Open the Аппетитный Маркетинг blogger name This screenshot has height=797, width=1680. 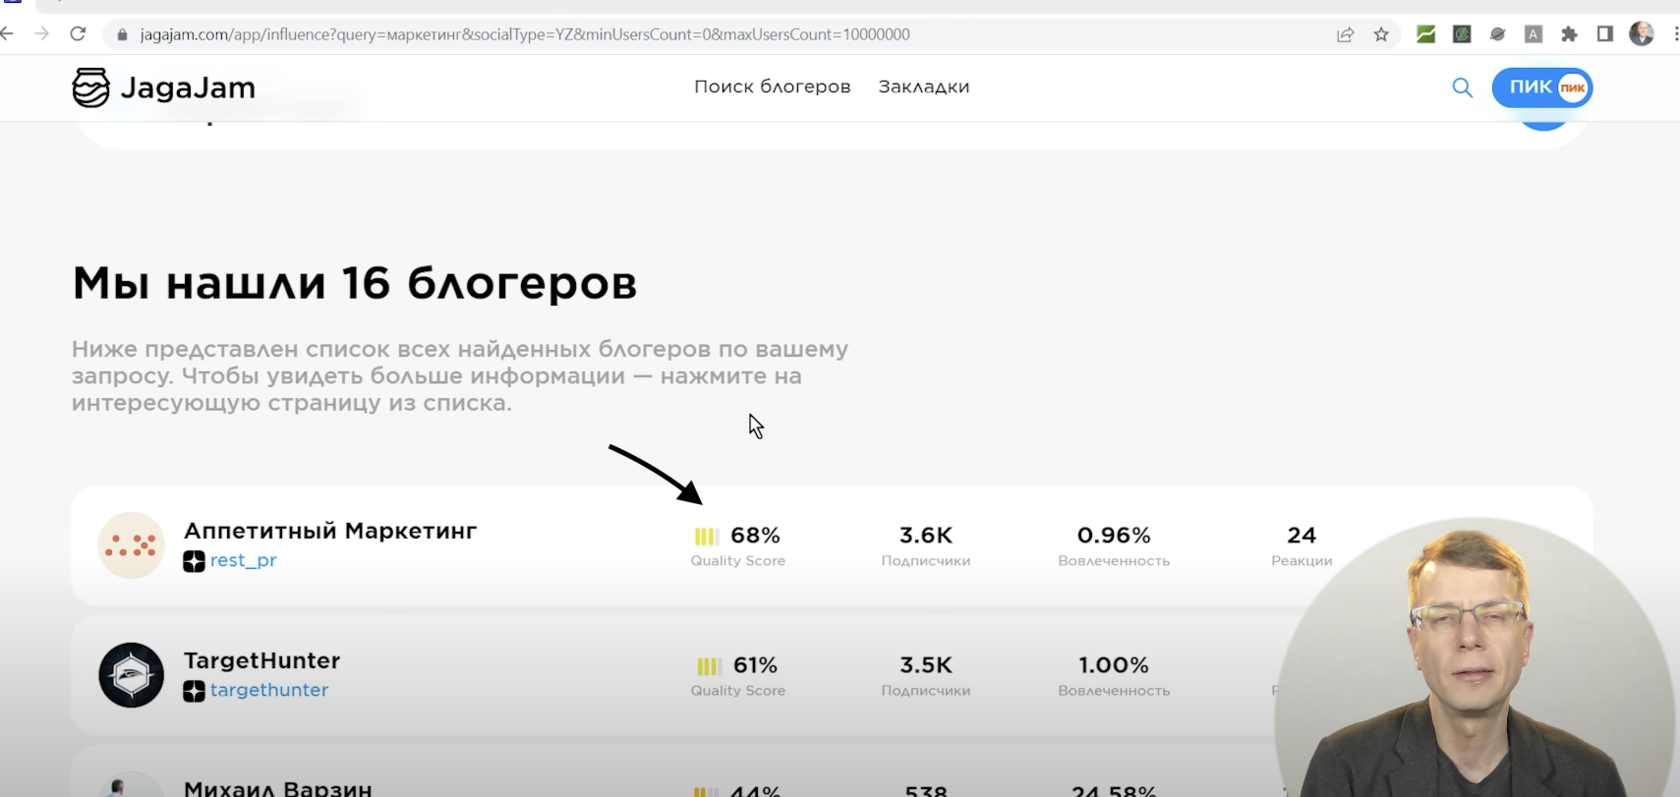point(330,531)
